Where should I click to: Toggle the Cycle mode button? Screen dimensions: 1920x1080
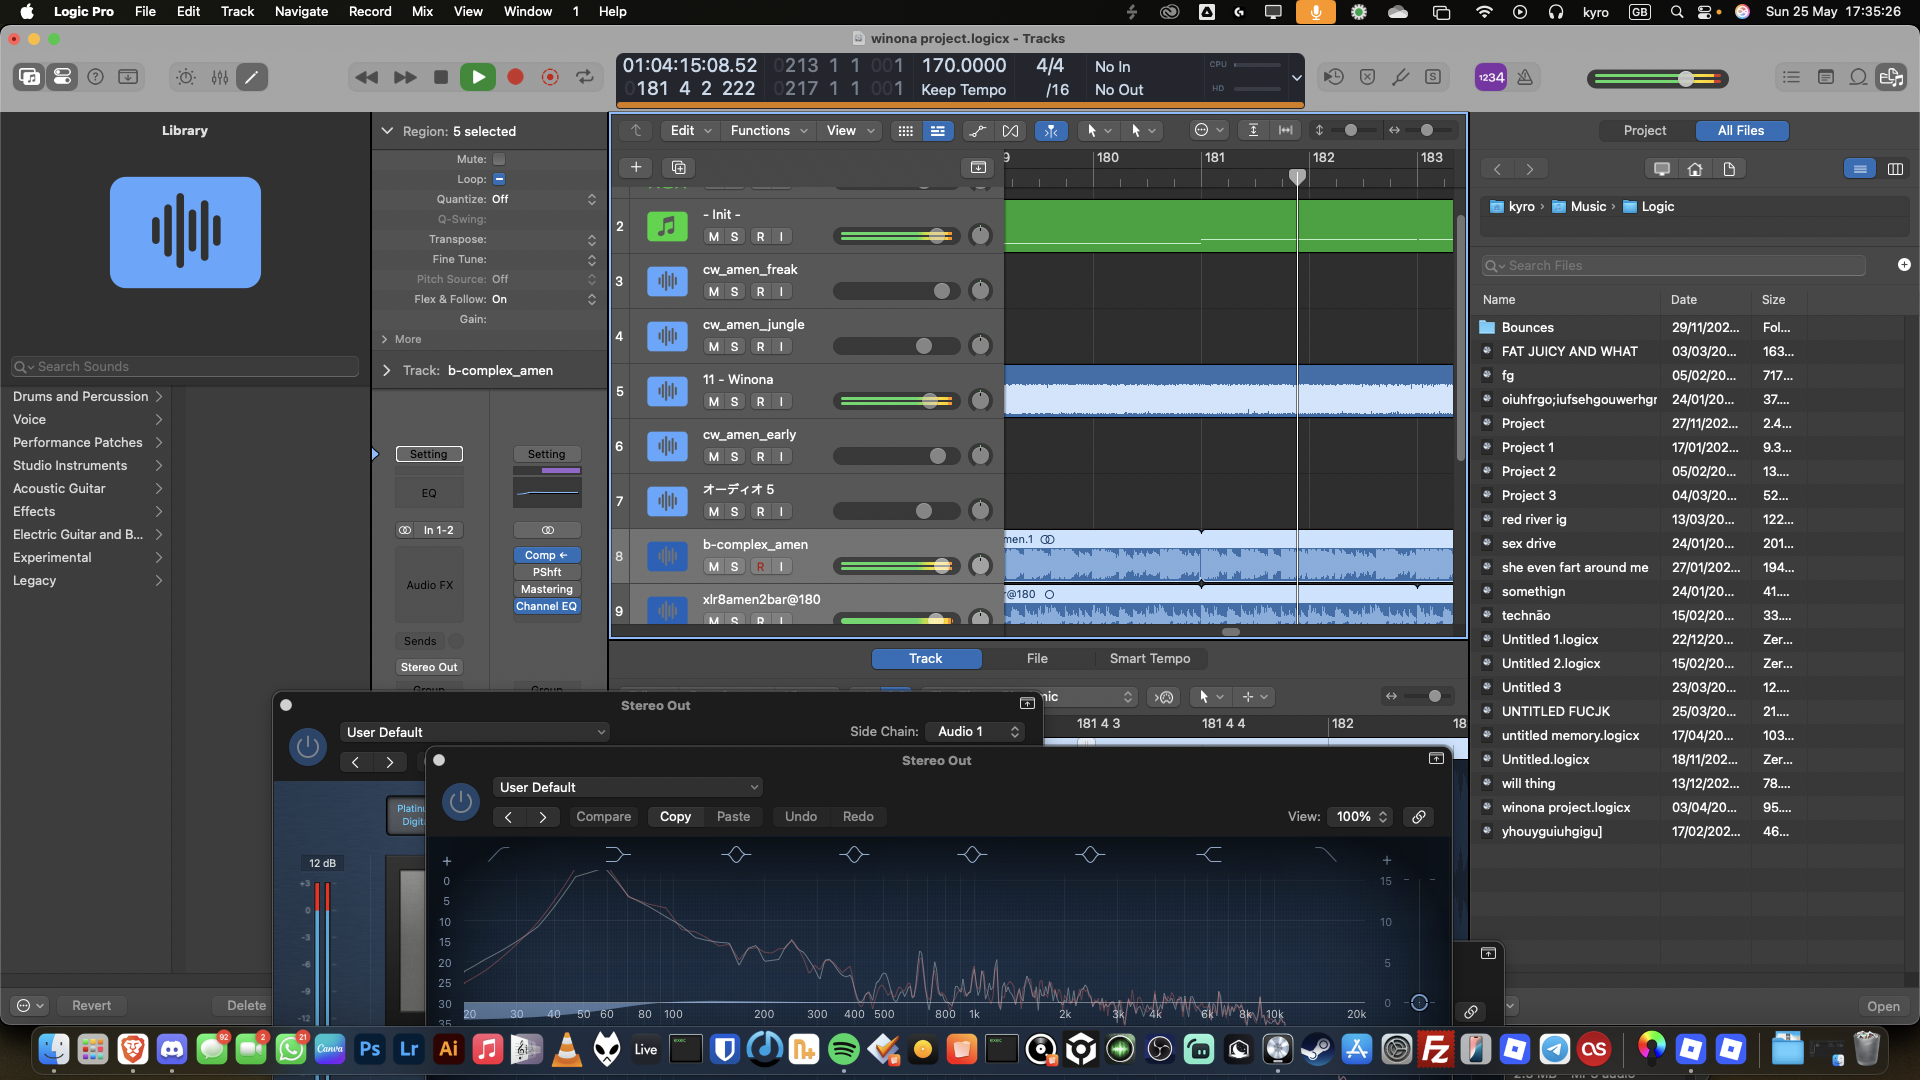pos(585,77)
